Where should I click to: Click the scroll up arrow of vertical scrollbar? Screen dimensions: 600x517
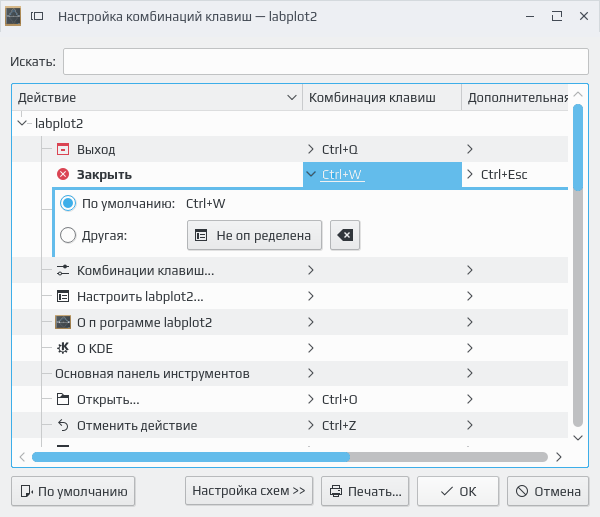tap(578, 94)
